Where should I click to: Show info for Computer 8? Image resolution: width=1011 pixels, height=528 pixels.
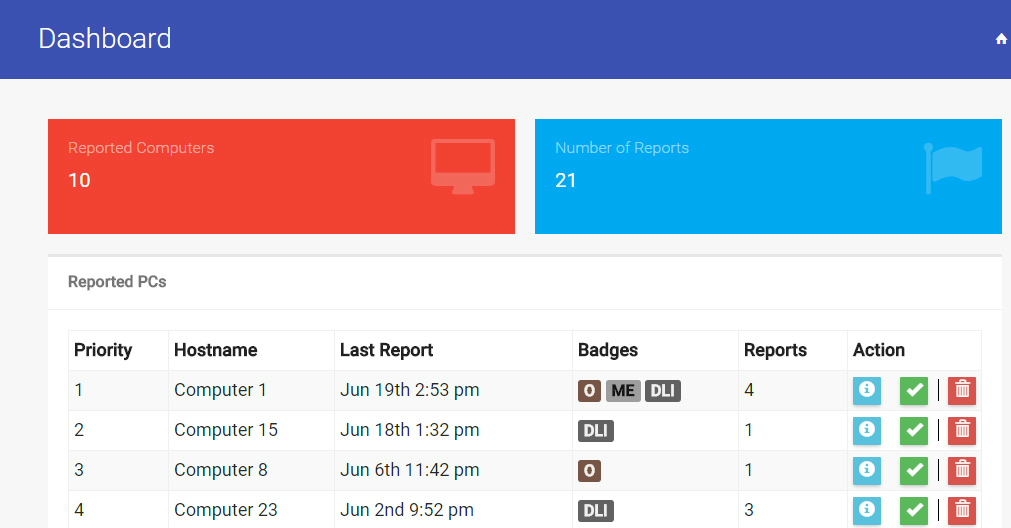coord(866,470)
